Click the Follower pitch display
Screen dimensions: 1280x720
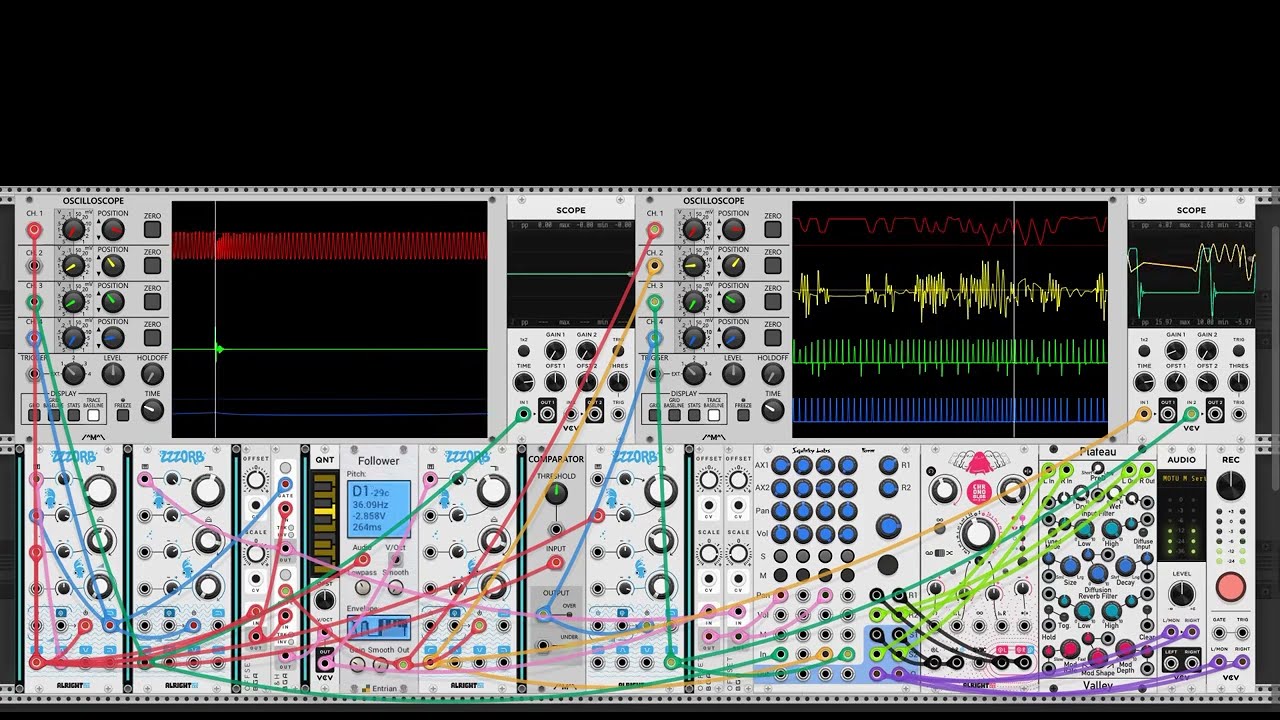pyautogui.click(x=378, y=510)
